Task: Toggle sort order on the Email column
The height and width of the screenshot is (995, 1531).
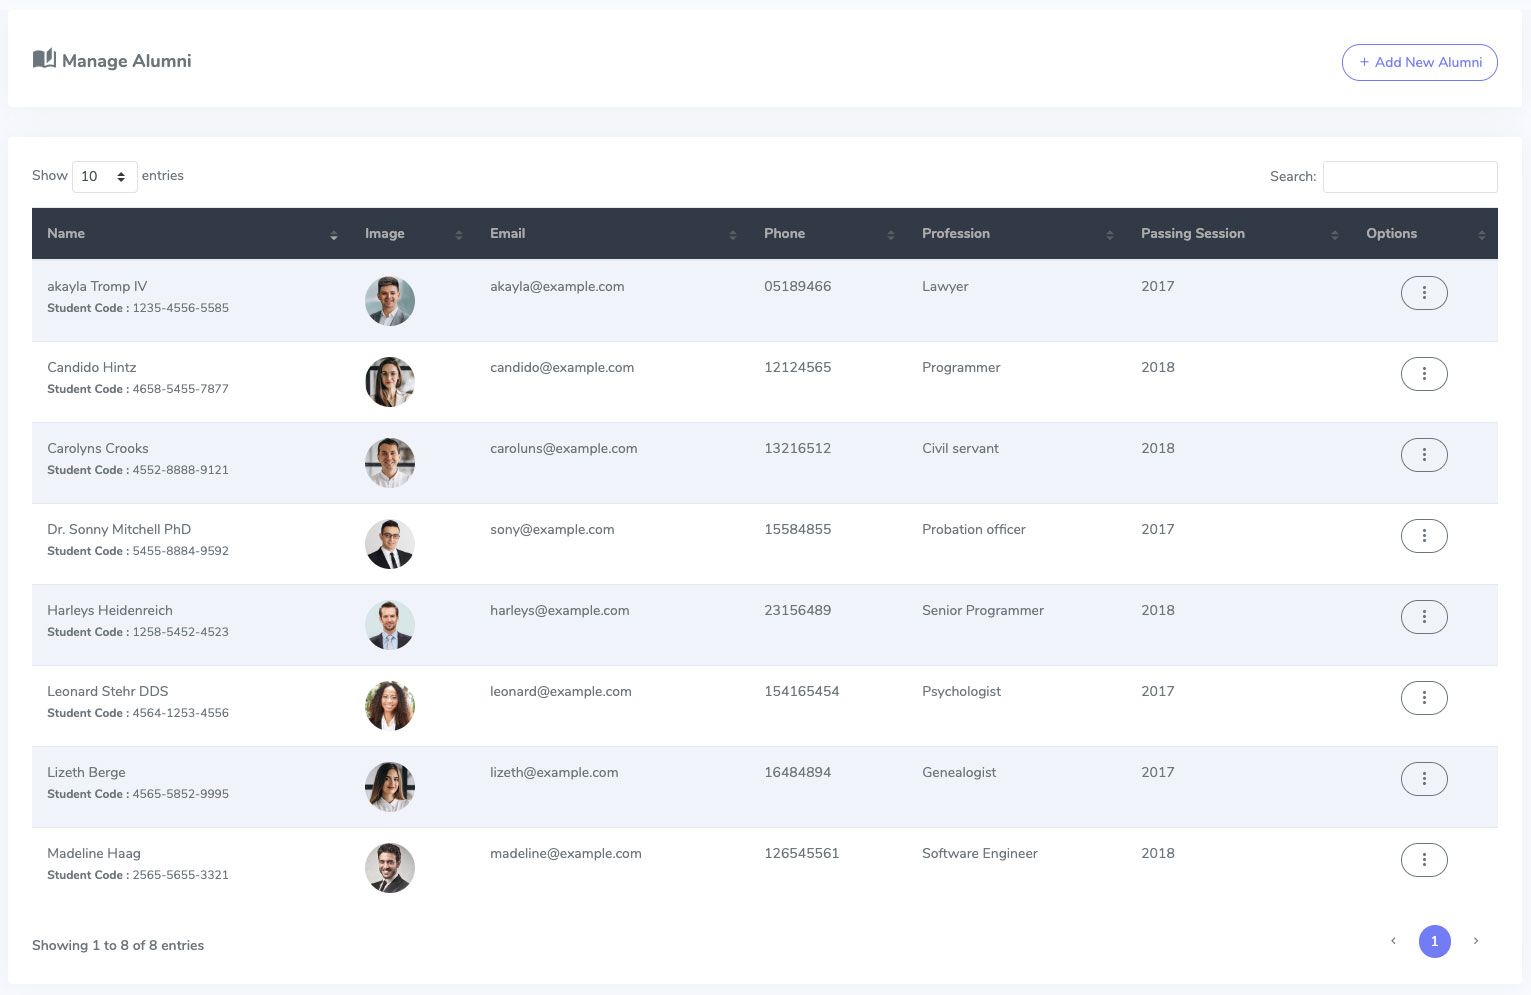Action: pyautogui.click(x=731, y=236)
